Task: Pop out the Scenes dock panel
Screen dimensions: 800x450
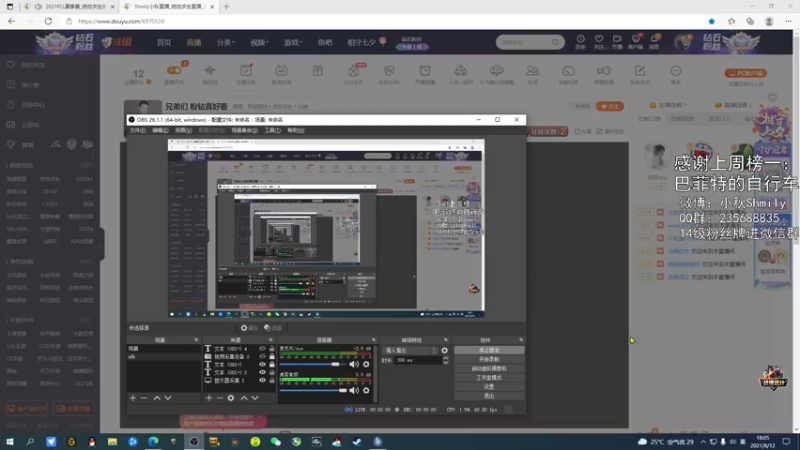Action: [196, 340]
